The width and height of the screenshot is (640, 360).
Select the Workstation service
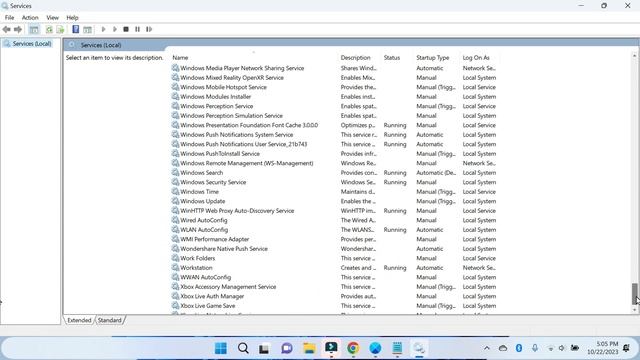click(196, 268)
